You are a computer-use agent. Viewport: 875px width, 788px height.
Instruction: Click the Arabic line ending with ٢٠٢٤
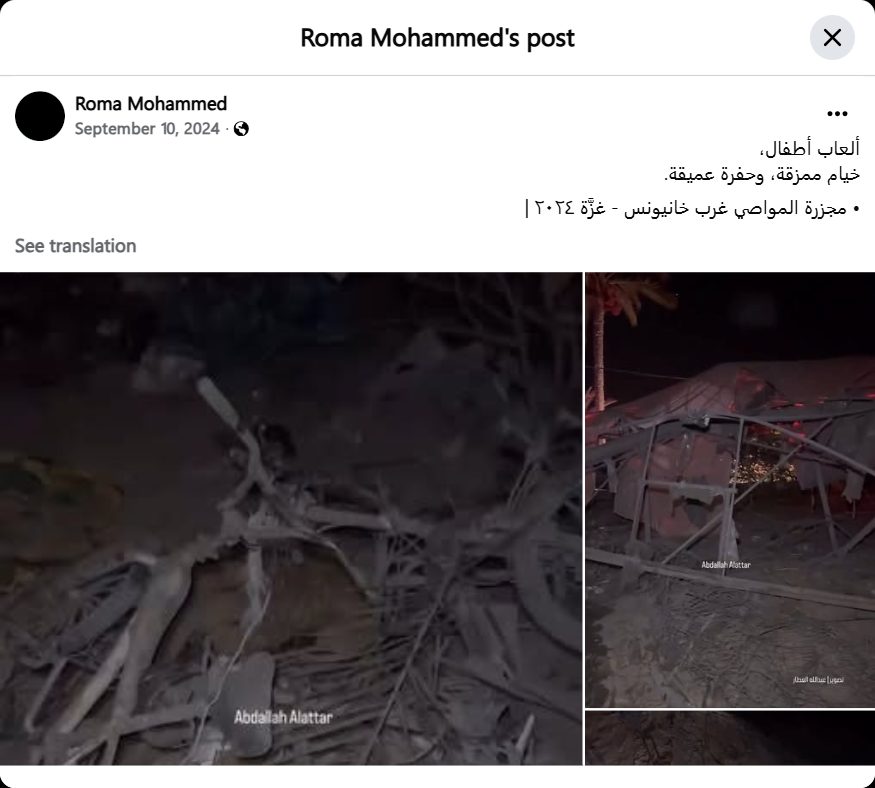(x=693, y=208)
